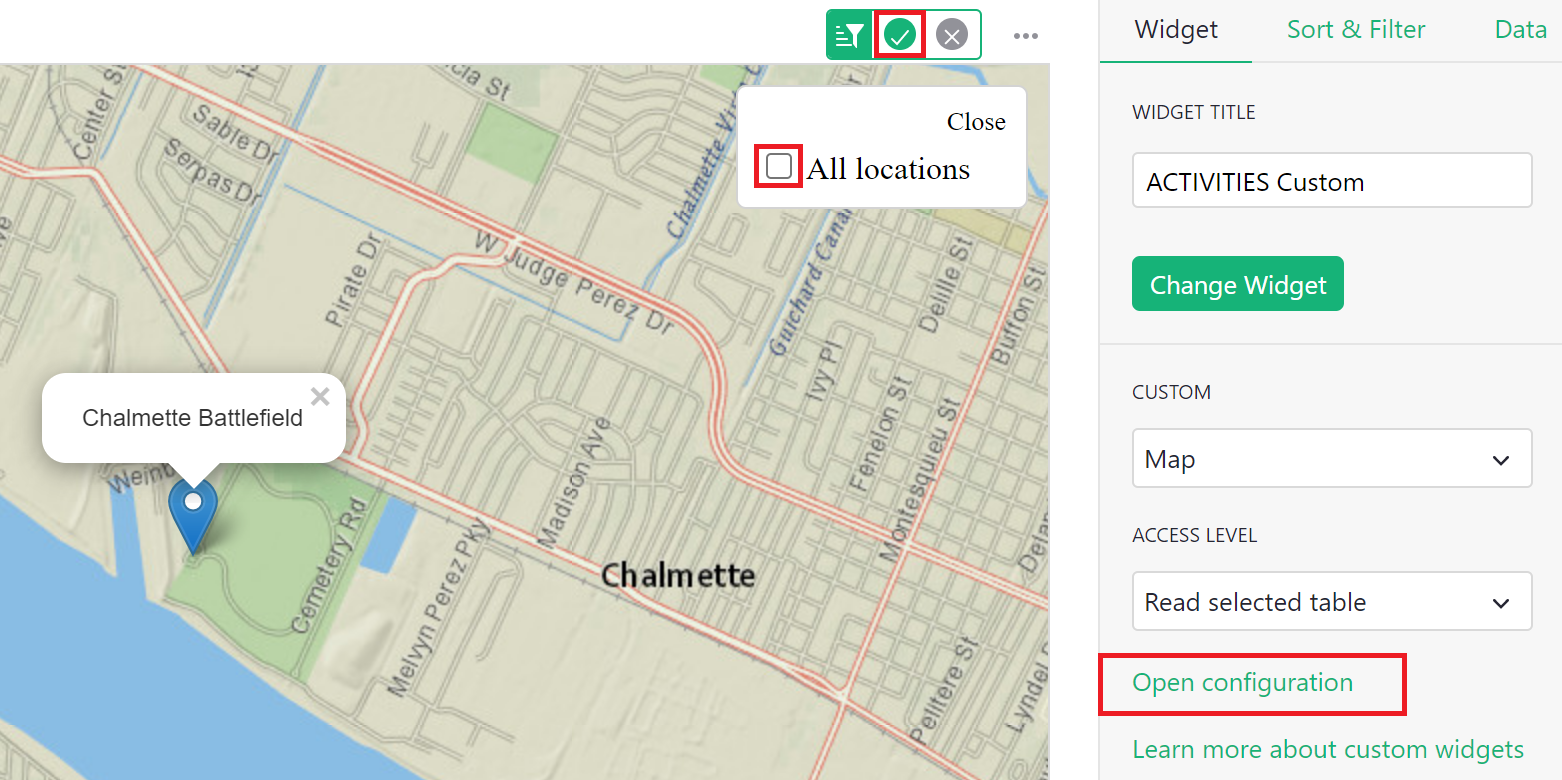Enable the All locations checkbox
Screen dimensions: 1562x780
click(x=779, y=167)
